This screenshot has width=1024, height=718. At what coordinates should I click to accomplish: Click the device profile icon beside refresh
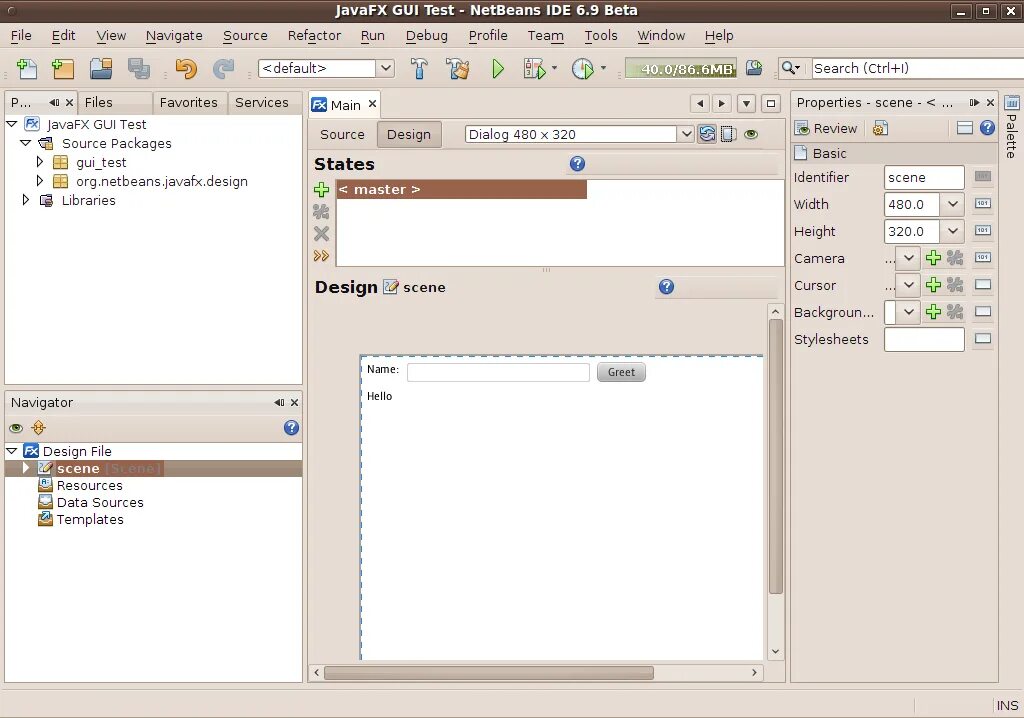pyautogui.click(x=729, y=134)
